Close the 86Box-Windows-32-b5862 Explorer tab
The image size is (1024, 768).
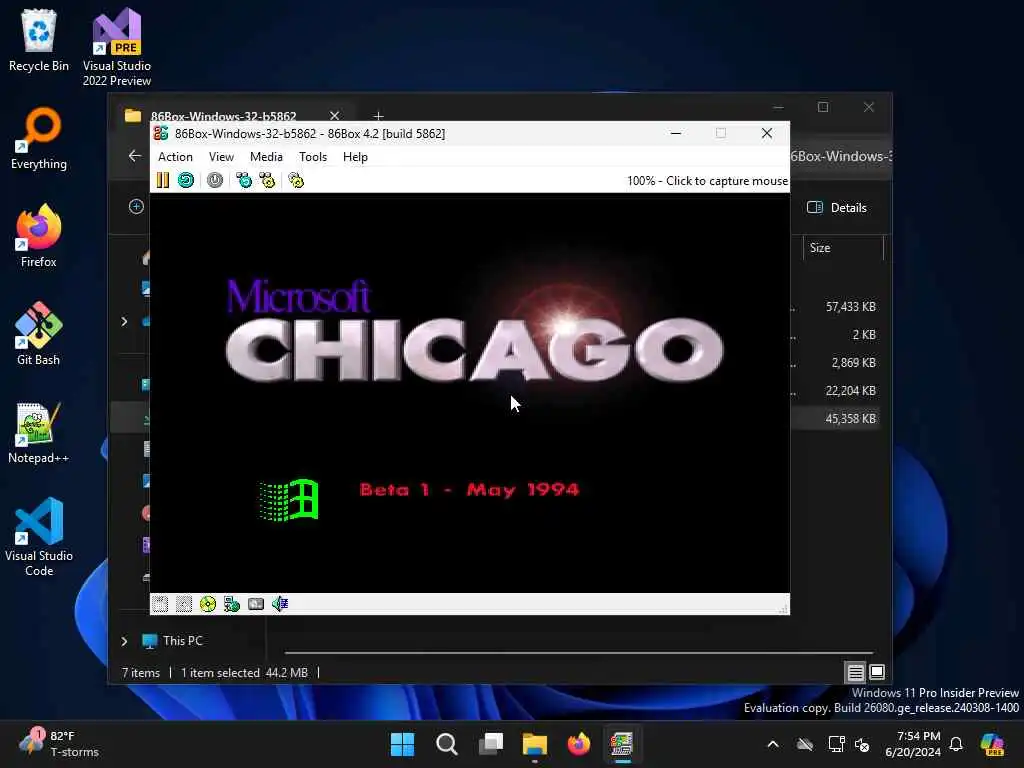334,116
